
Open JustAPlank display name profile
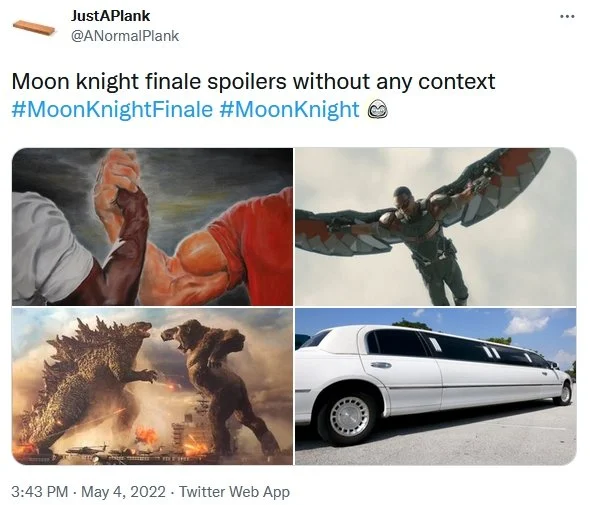(x=110, y=16)
